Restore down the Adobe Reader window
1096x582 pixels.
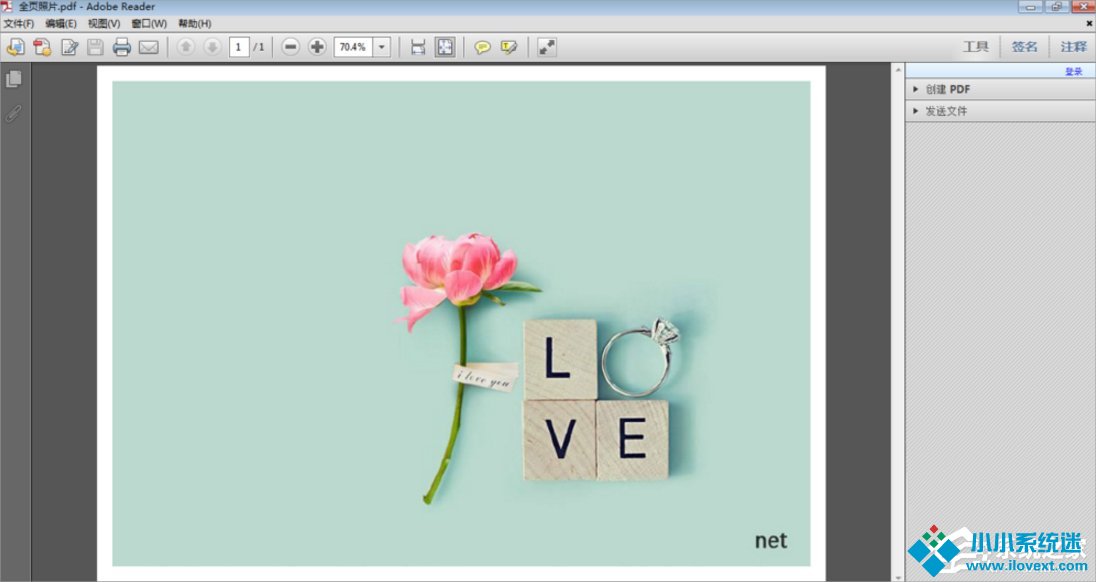click(x=1056, y=7)
